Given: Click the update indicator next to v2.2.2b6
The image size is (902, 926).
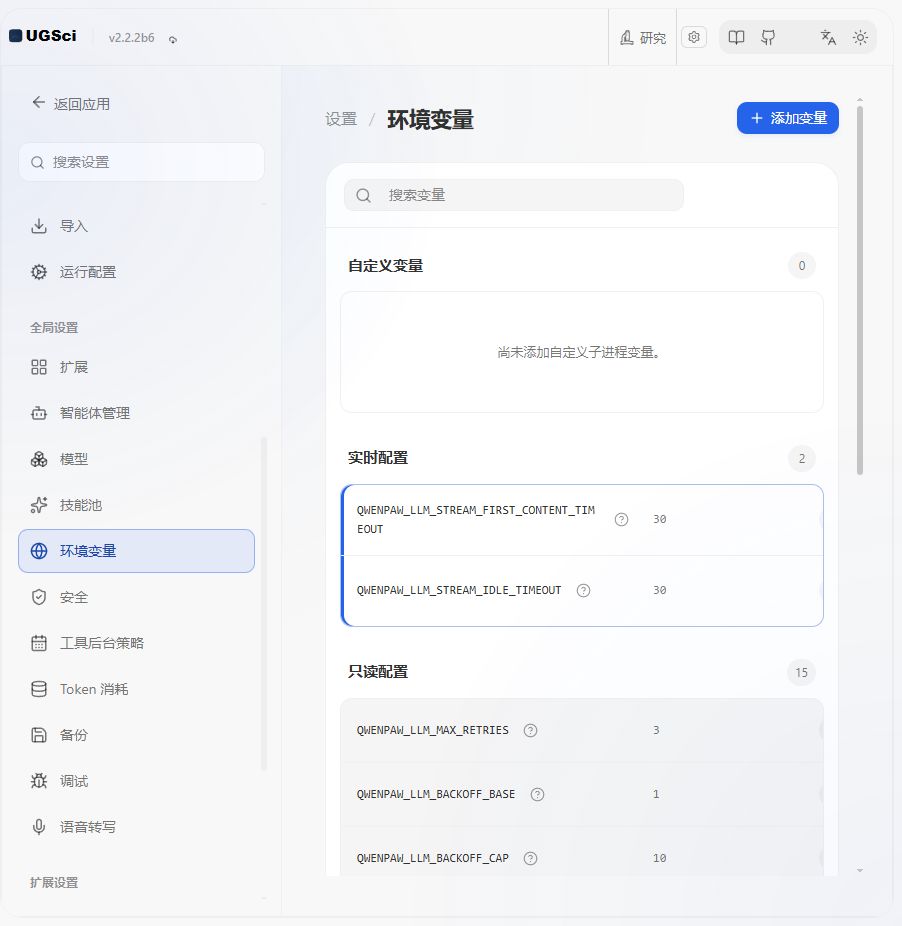Looking at the screenshot, I should tap(172, 39).
